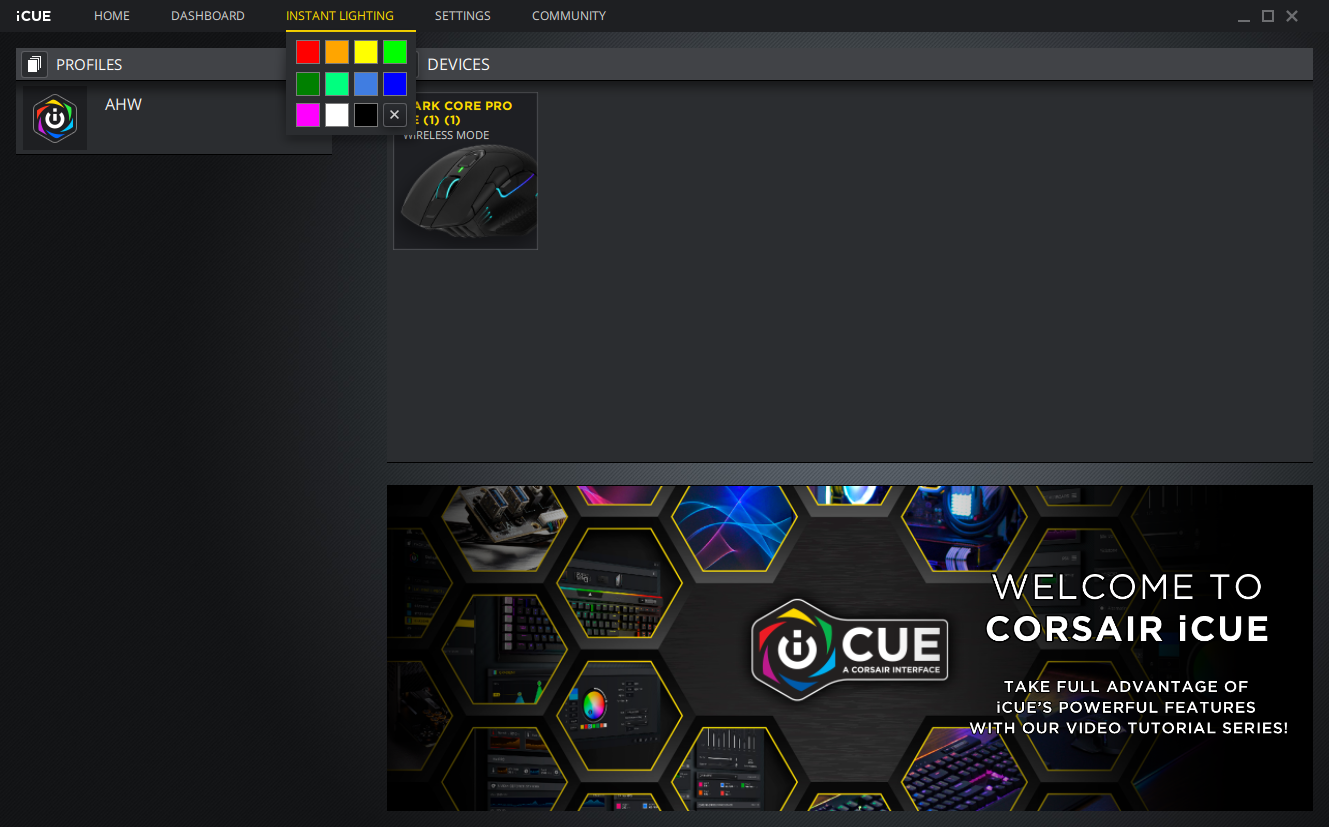Click the iCUE logo in title bar
The height and width of the screenshot is (827, 1329).
[x=34, y=16]
